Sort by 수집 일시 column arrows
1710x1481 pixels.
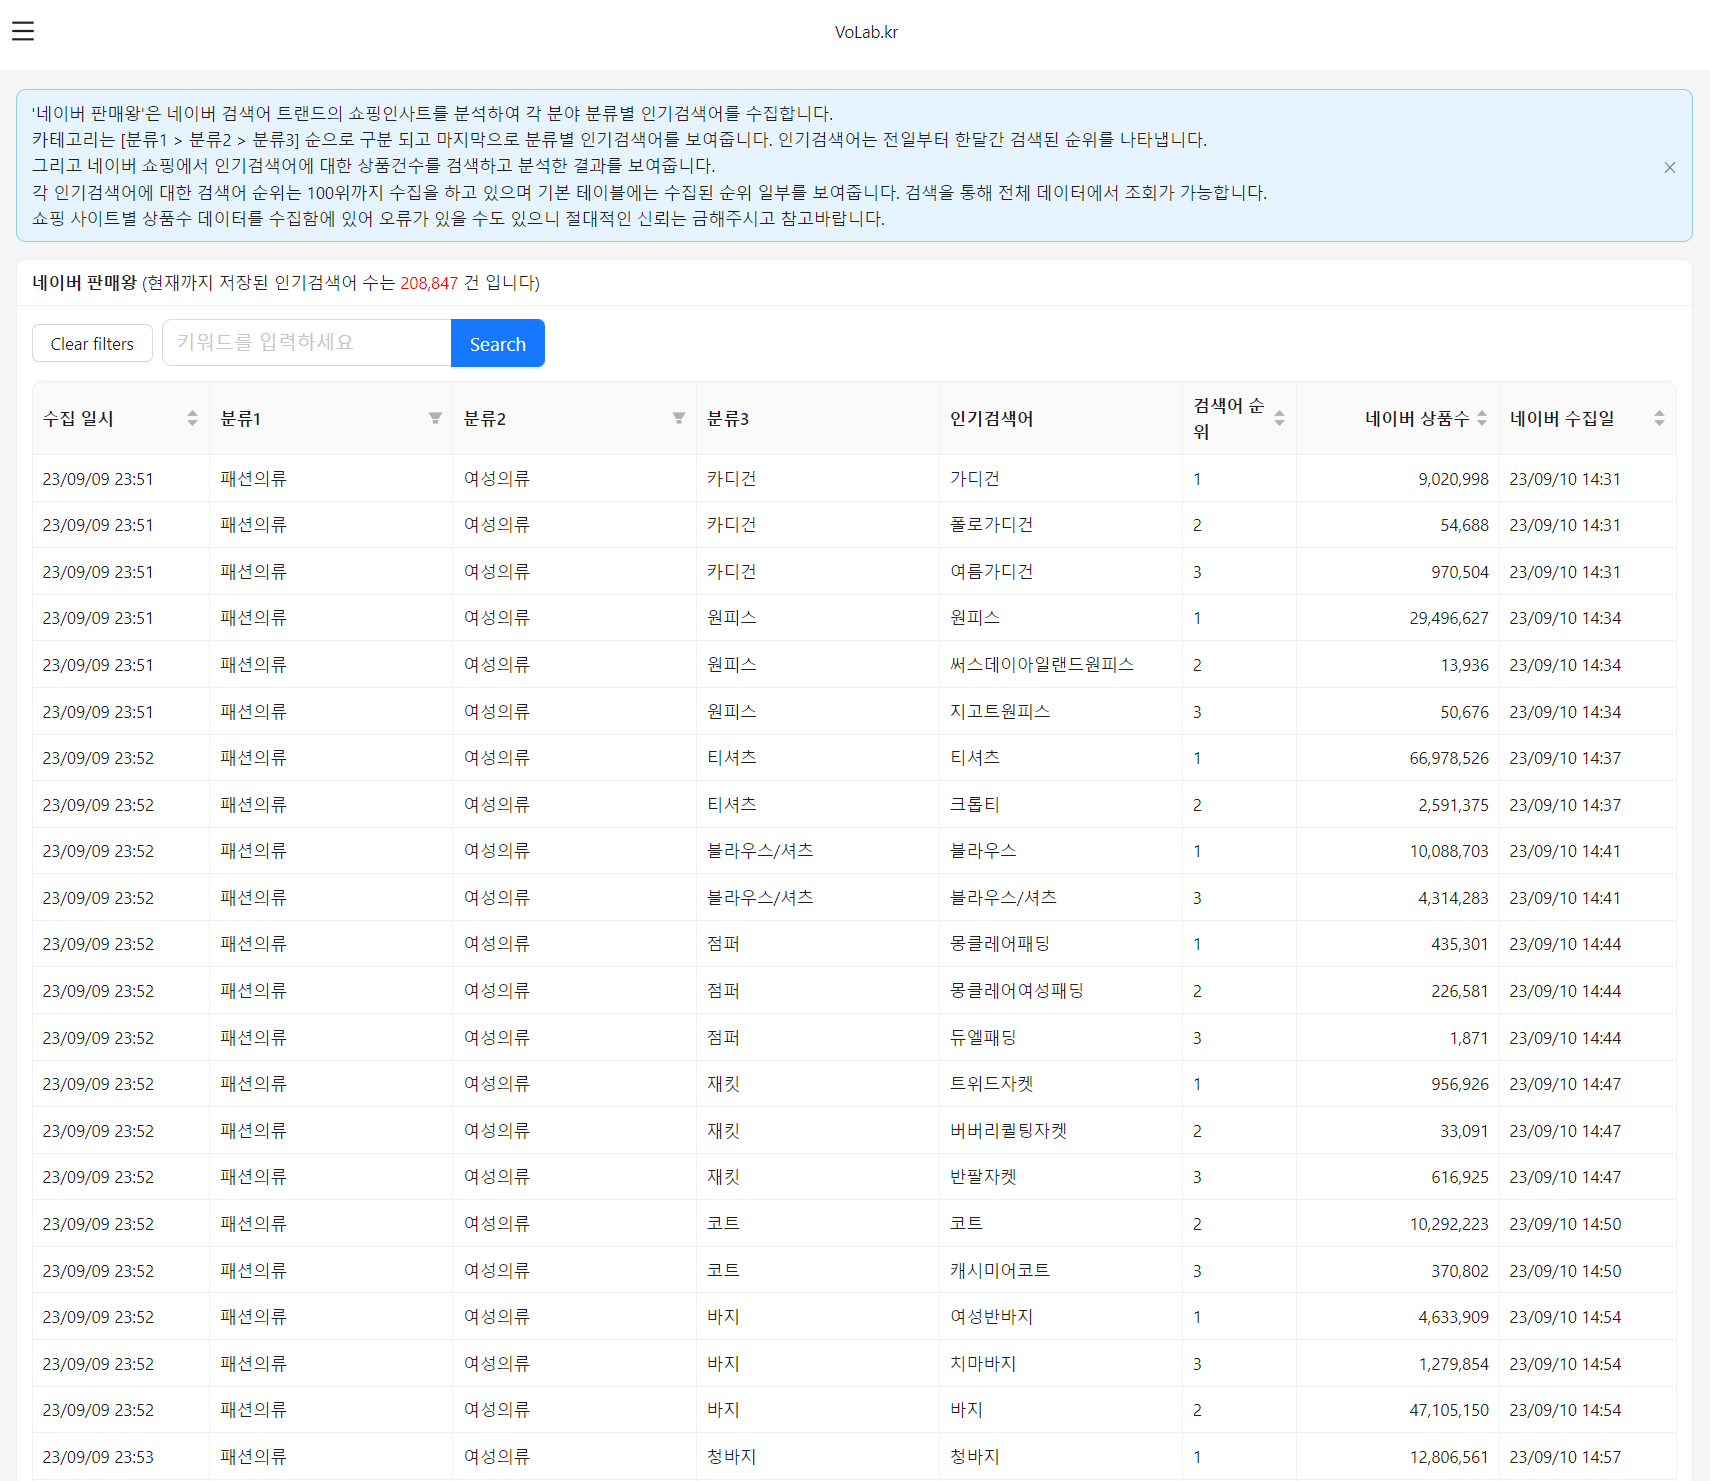(192, 418)
